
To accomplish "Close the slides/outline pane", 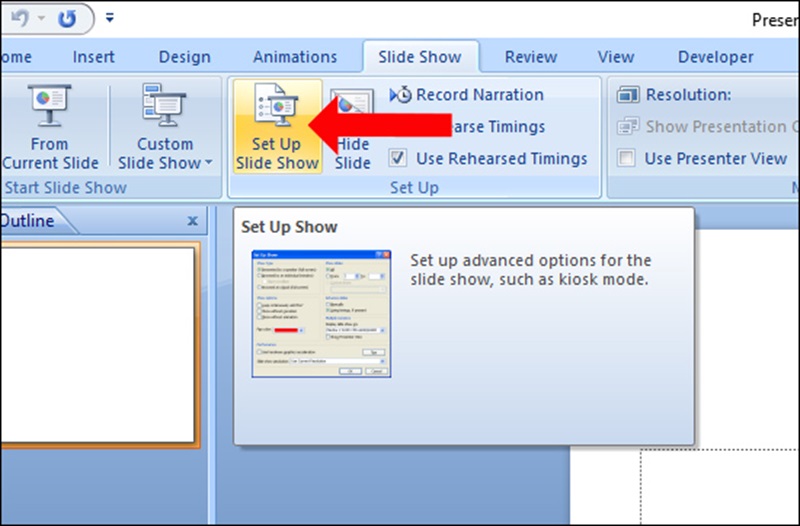I will coord(192,221).
